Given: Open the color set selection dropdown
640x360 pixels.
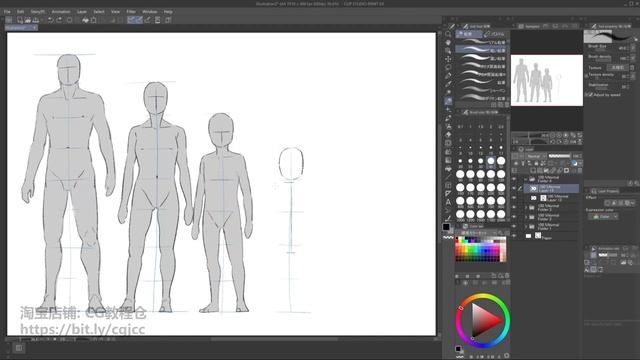Looking at the screenshot, I should click(477, 233).
